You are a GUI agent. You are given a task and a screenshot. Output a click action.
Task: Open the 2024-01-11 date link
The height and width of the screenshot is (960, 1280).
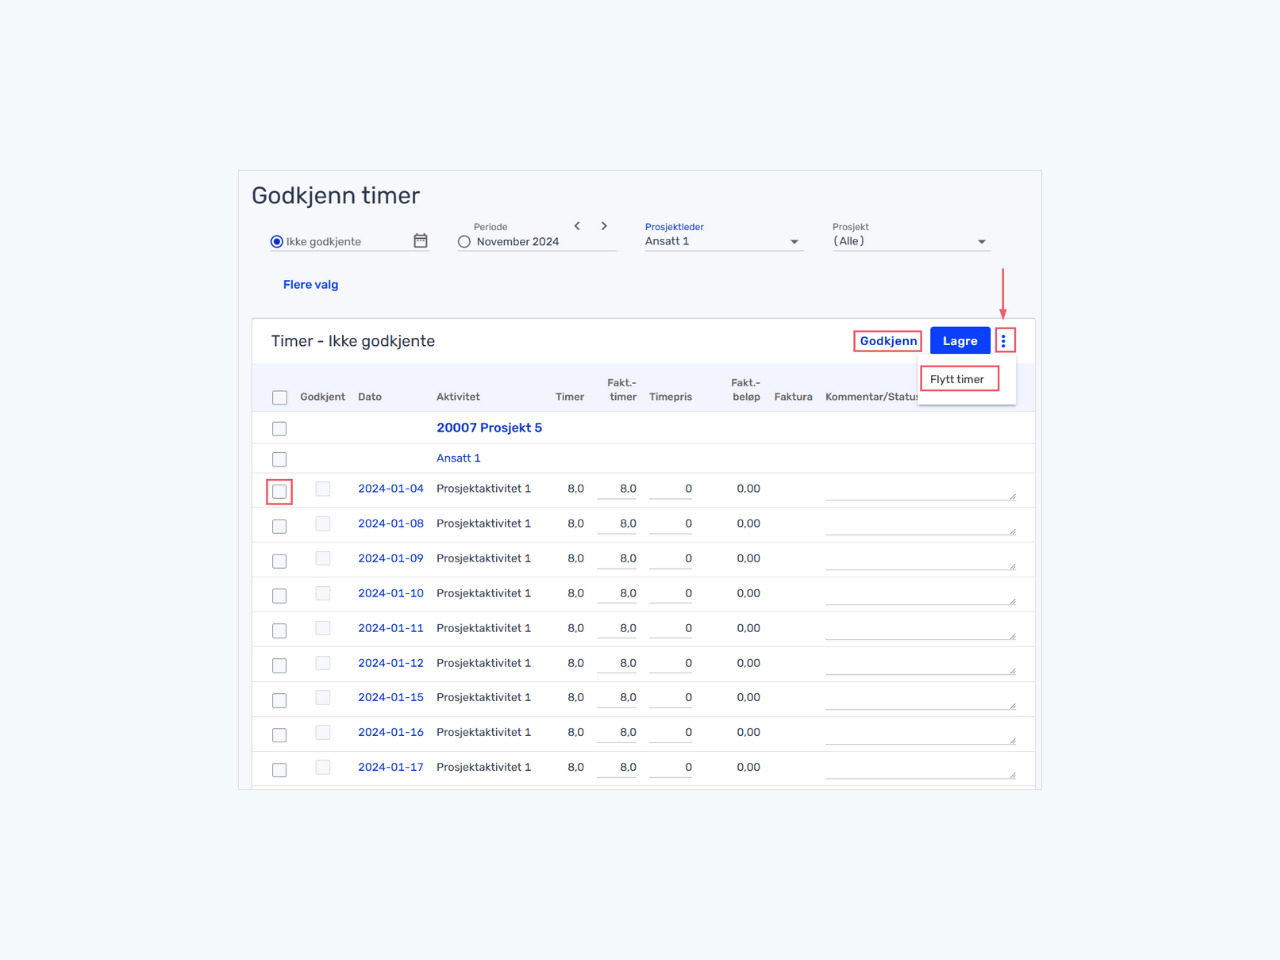(x=391, y=628)
